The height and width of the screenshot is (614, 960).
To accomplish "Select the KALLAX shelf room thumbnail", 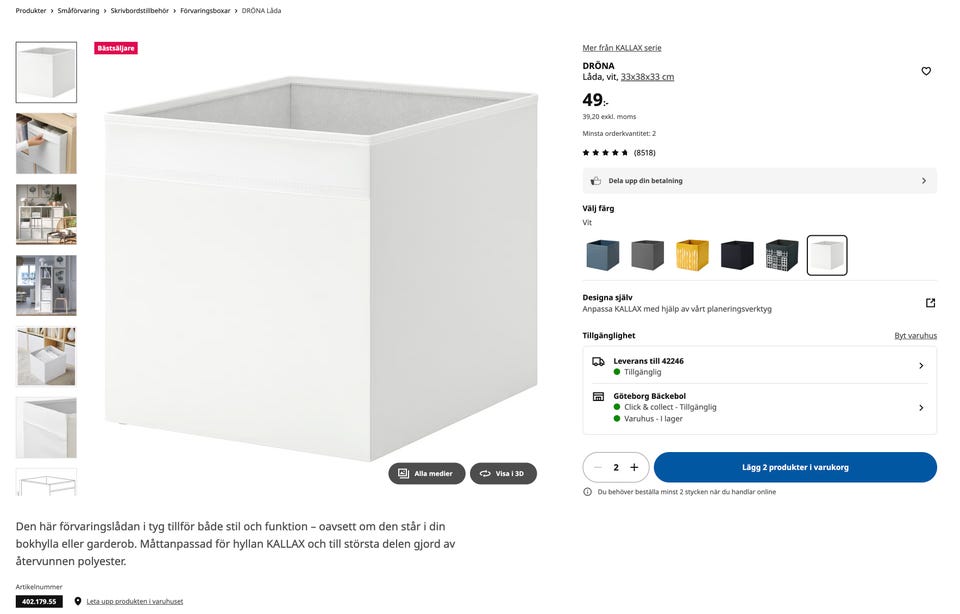I will pos(46,214).
